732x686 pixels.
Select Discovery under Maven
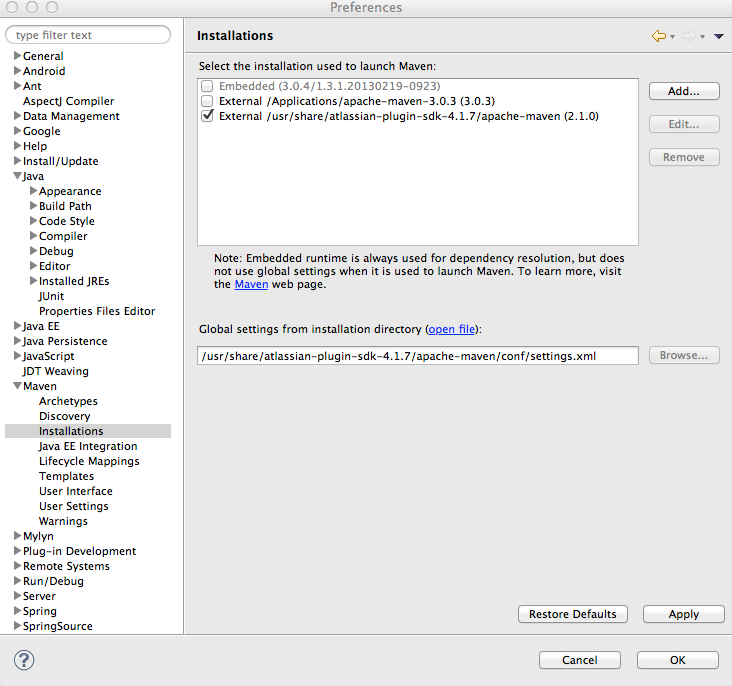tap(65, 416)
